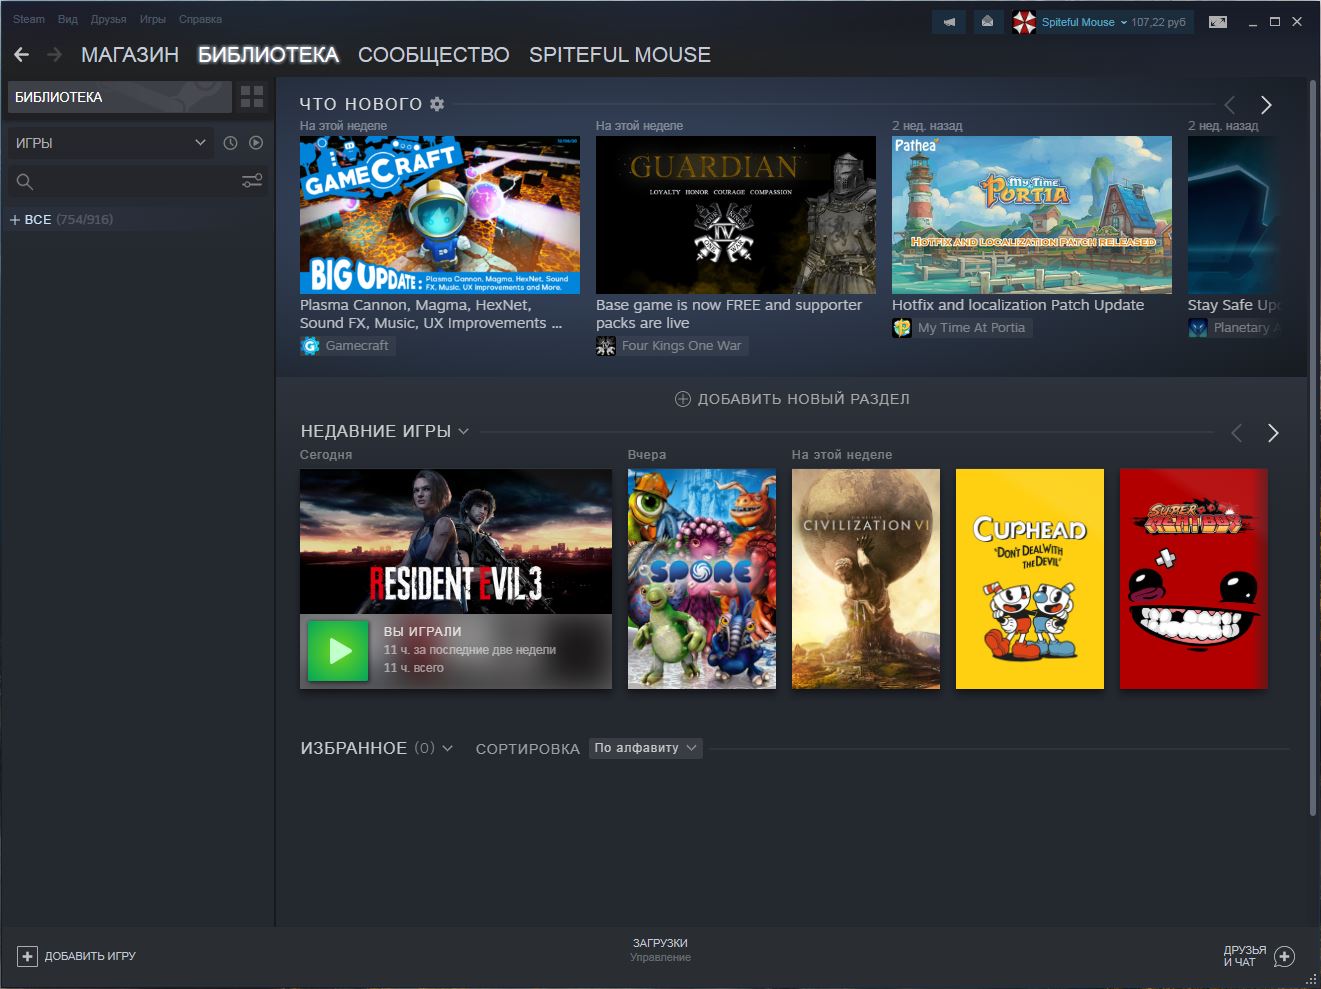
Task: Open the Вид menu
Action: click(x=68, y=19)
